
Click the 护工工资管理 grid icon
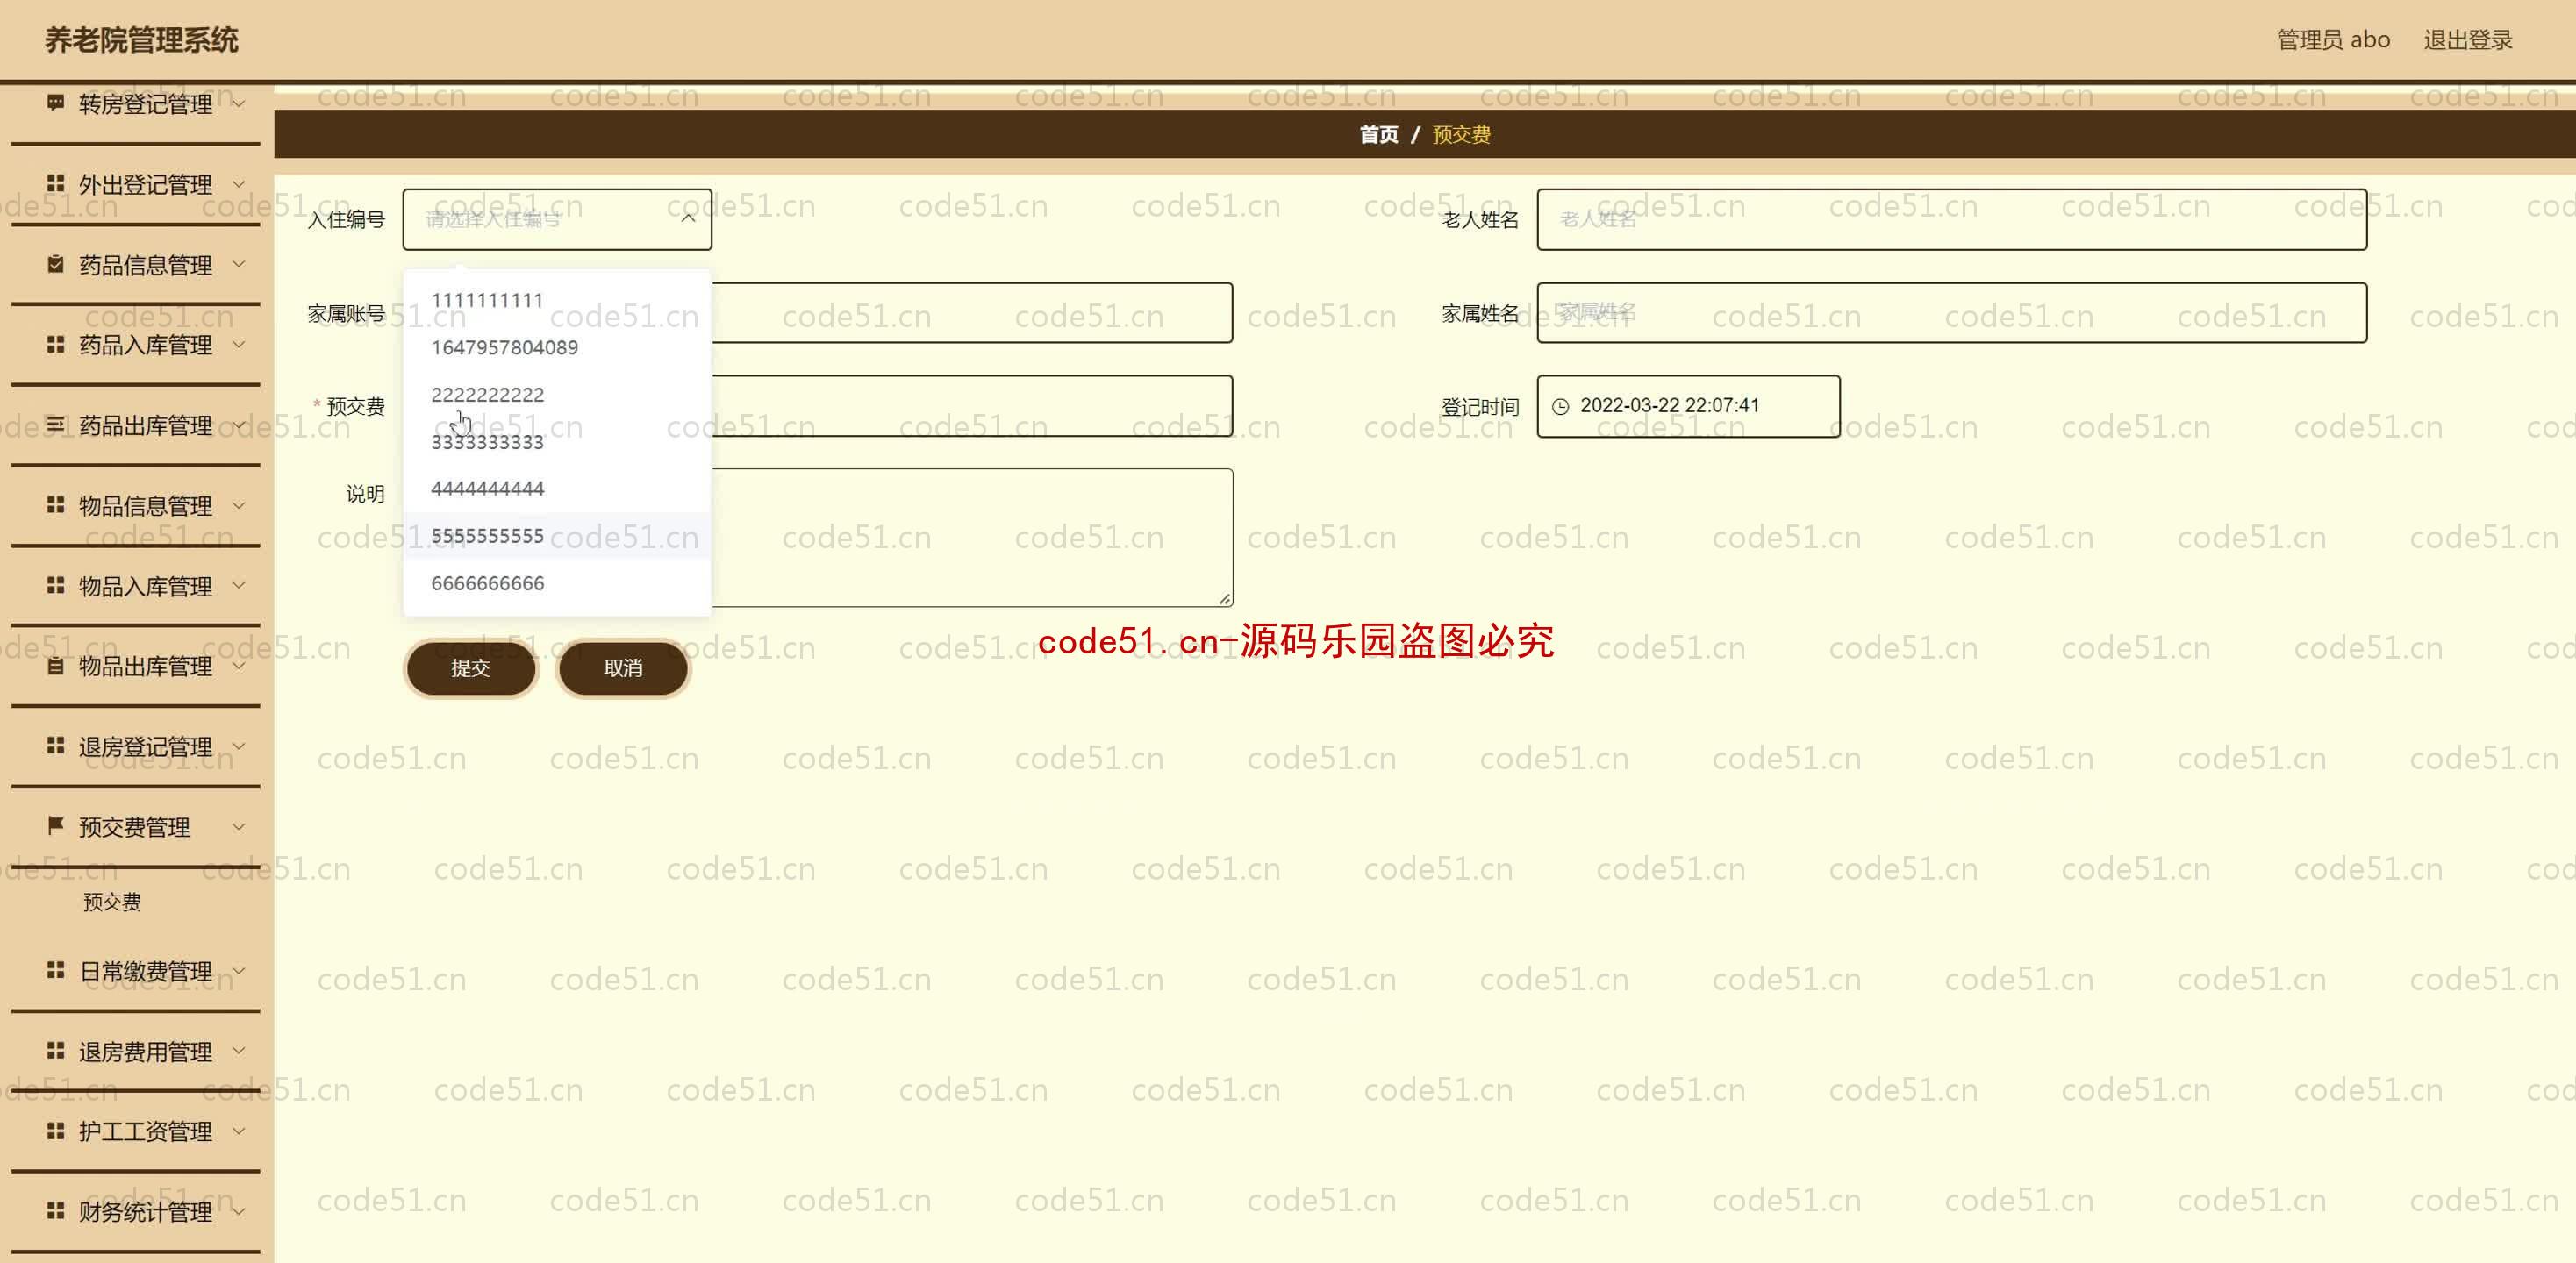tap(56, 1131)
